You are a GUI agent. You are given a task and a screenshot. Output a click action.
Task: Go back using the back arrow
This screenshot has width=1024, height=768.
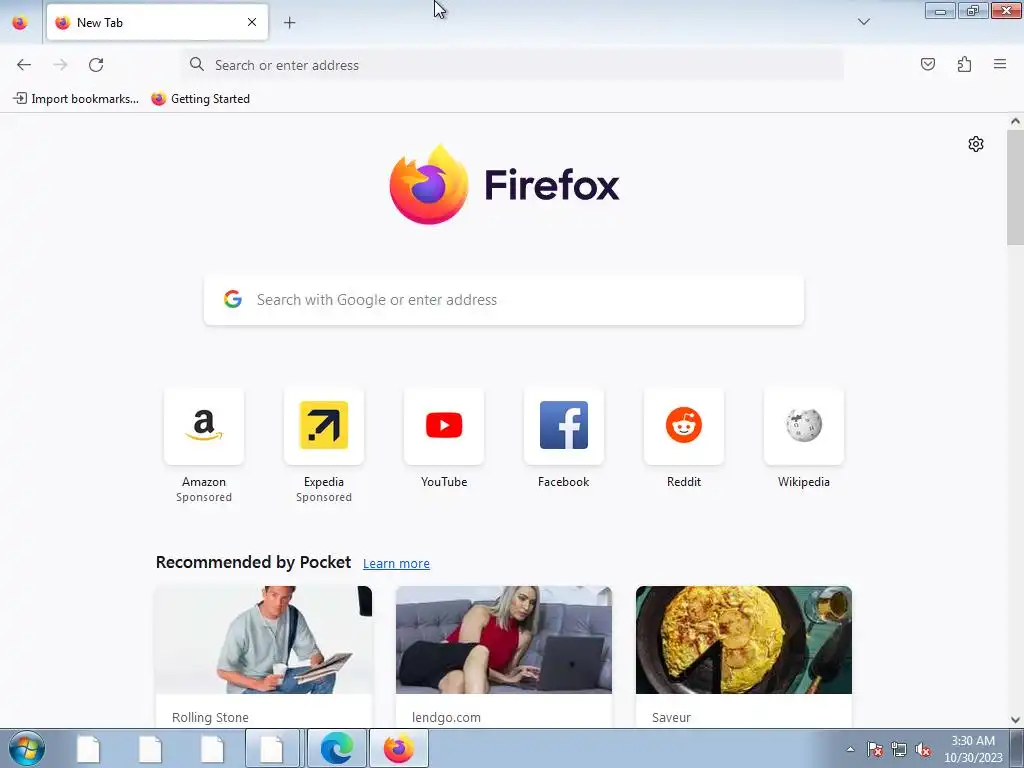(x=24, y=65)
